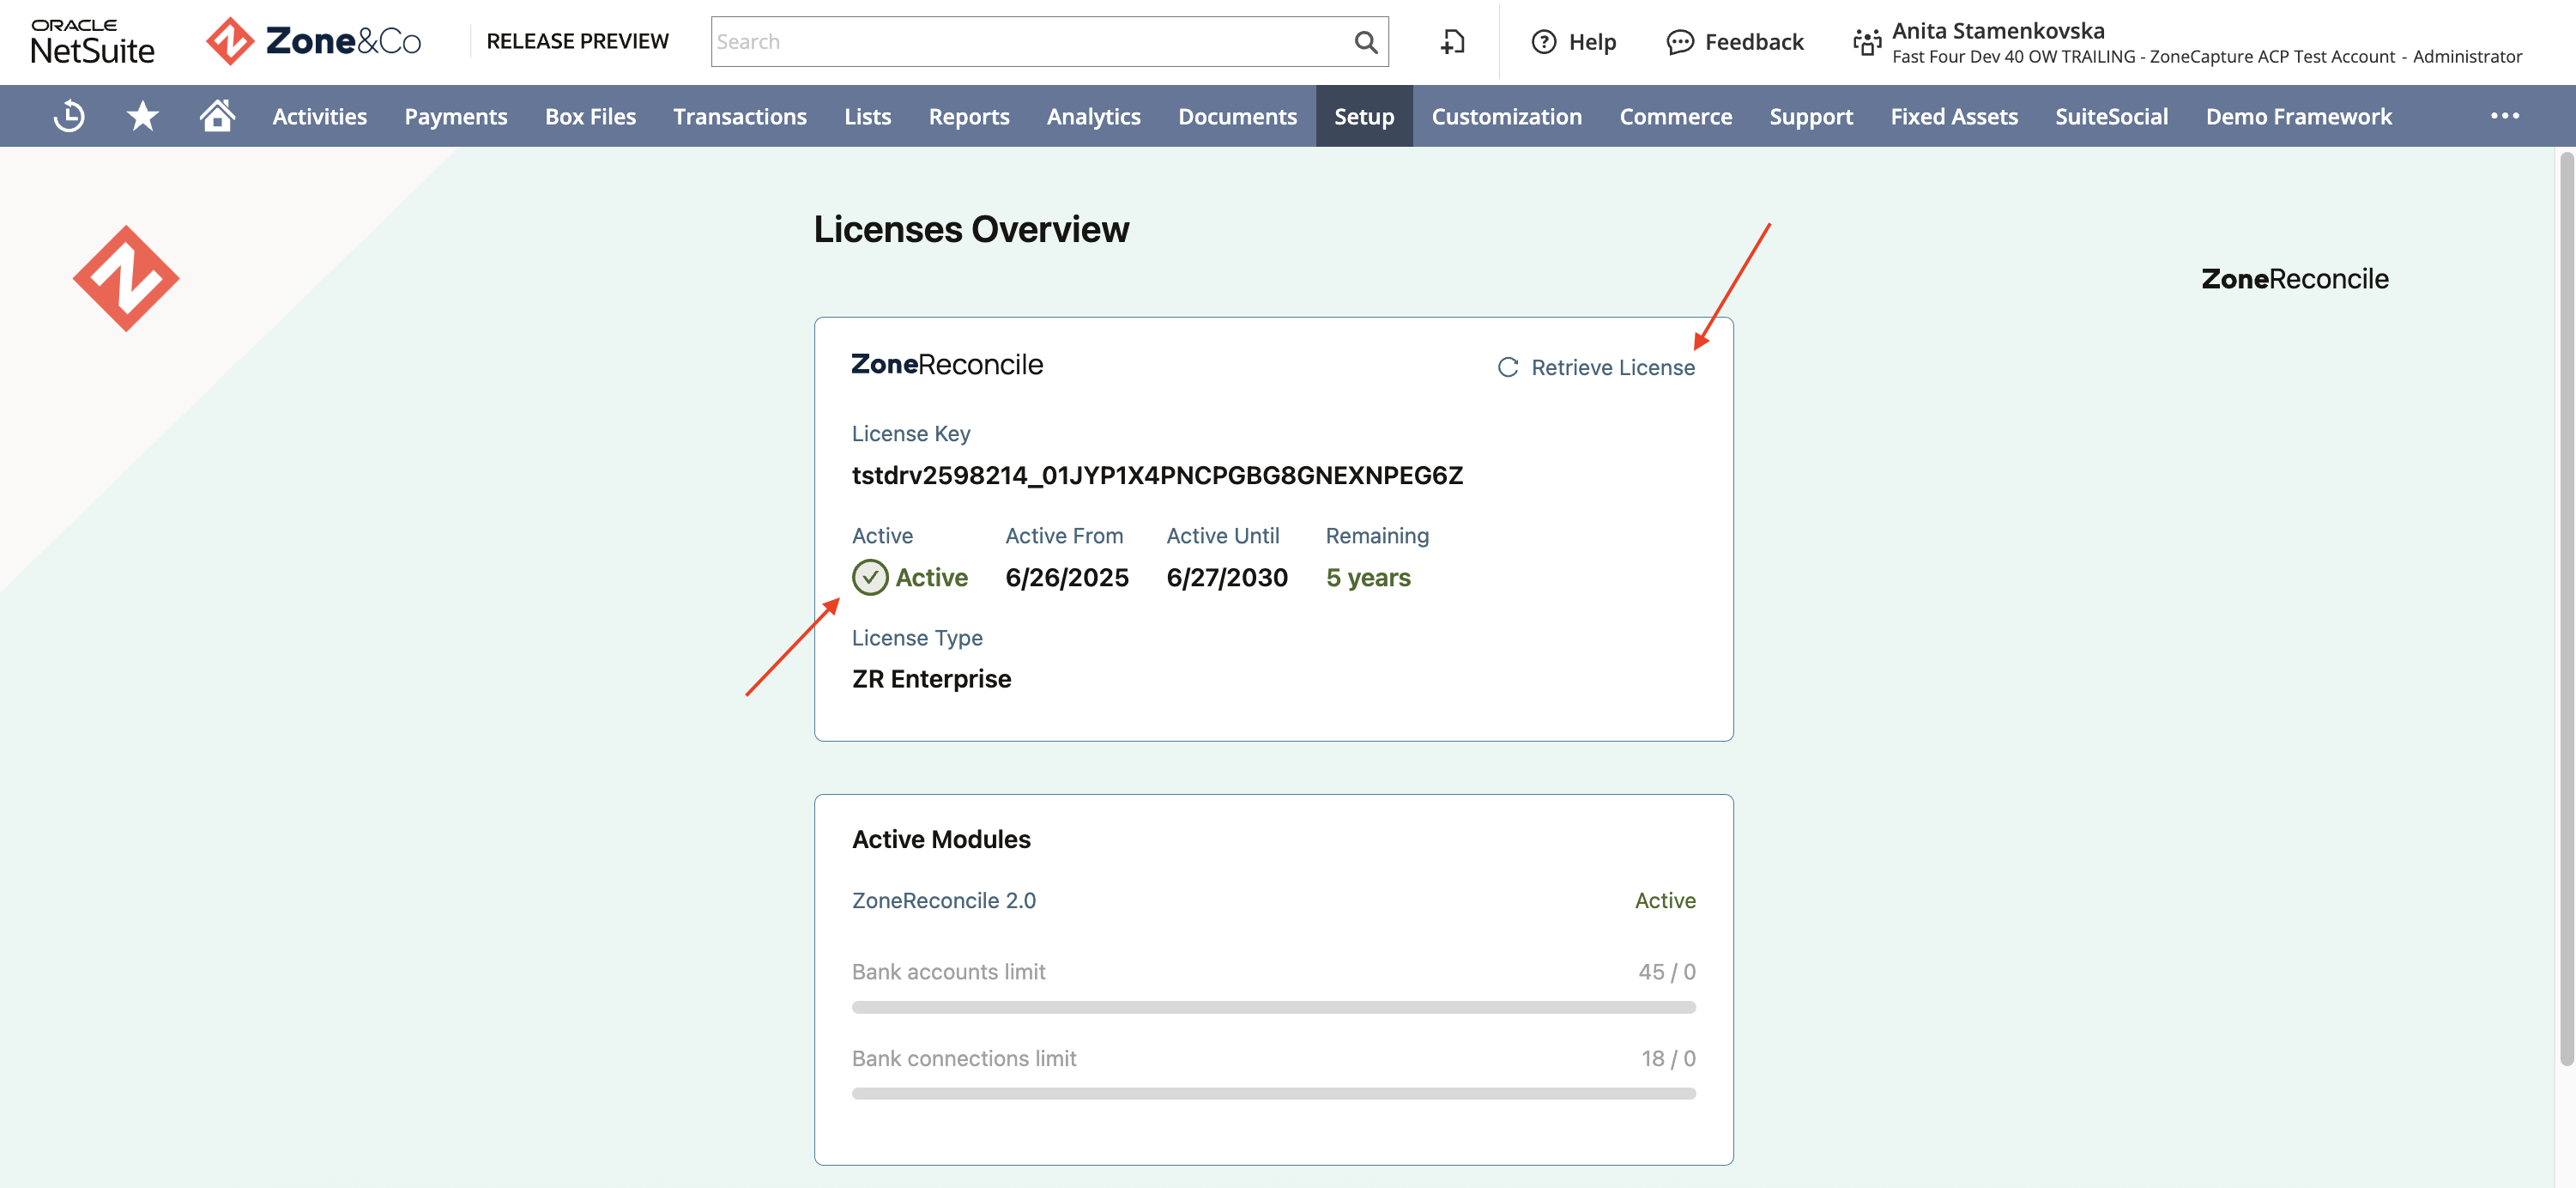The width and height of the screenshot is (2576, 1188).
Task: Expand the Customization menu
Action: pyautogui.click(x=1506, y=116)
